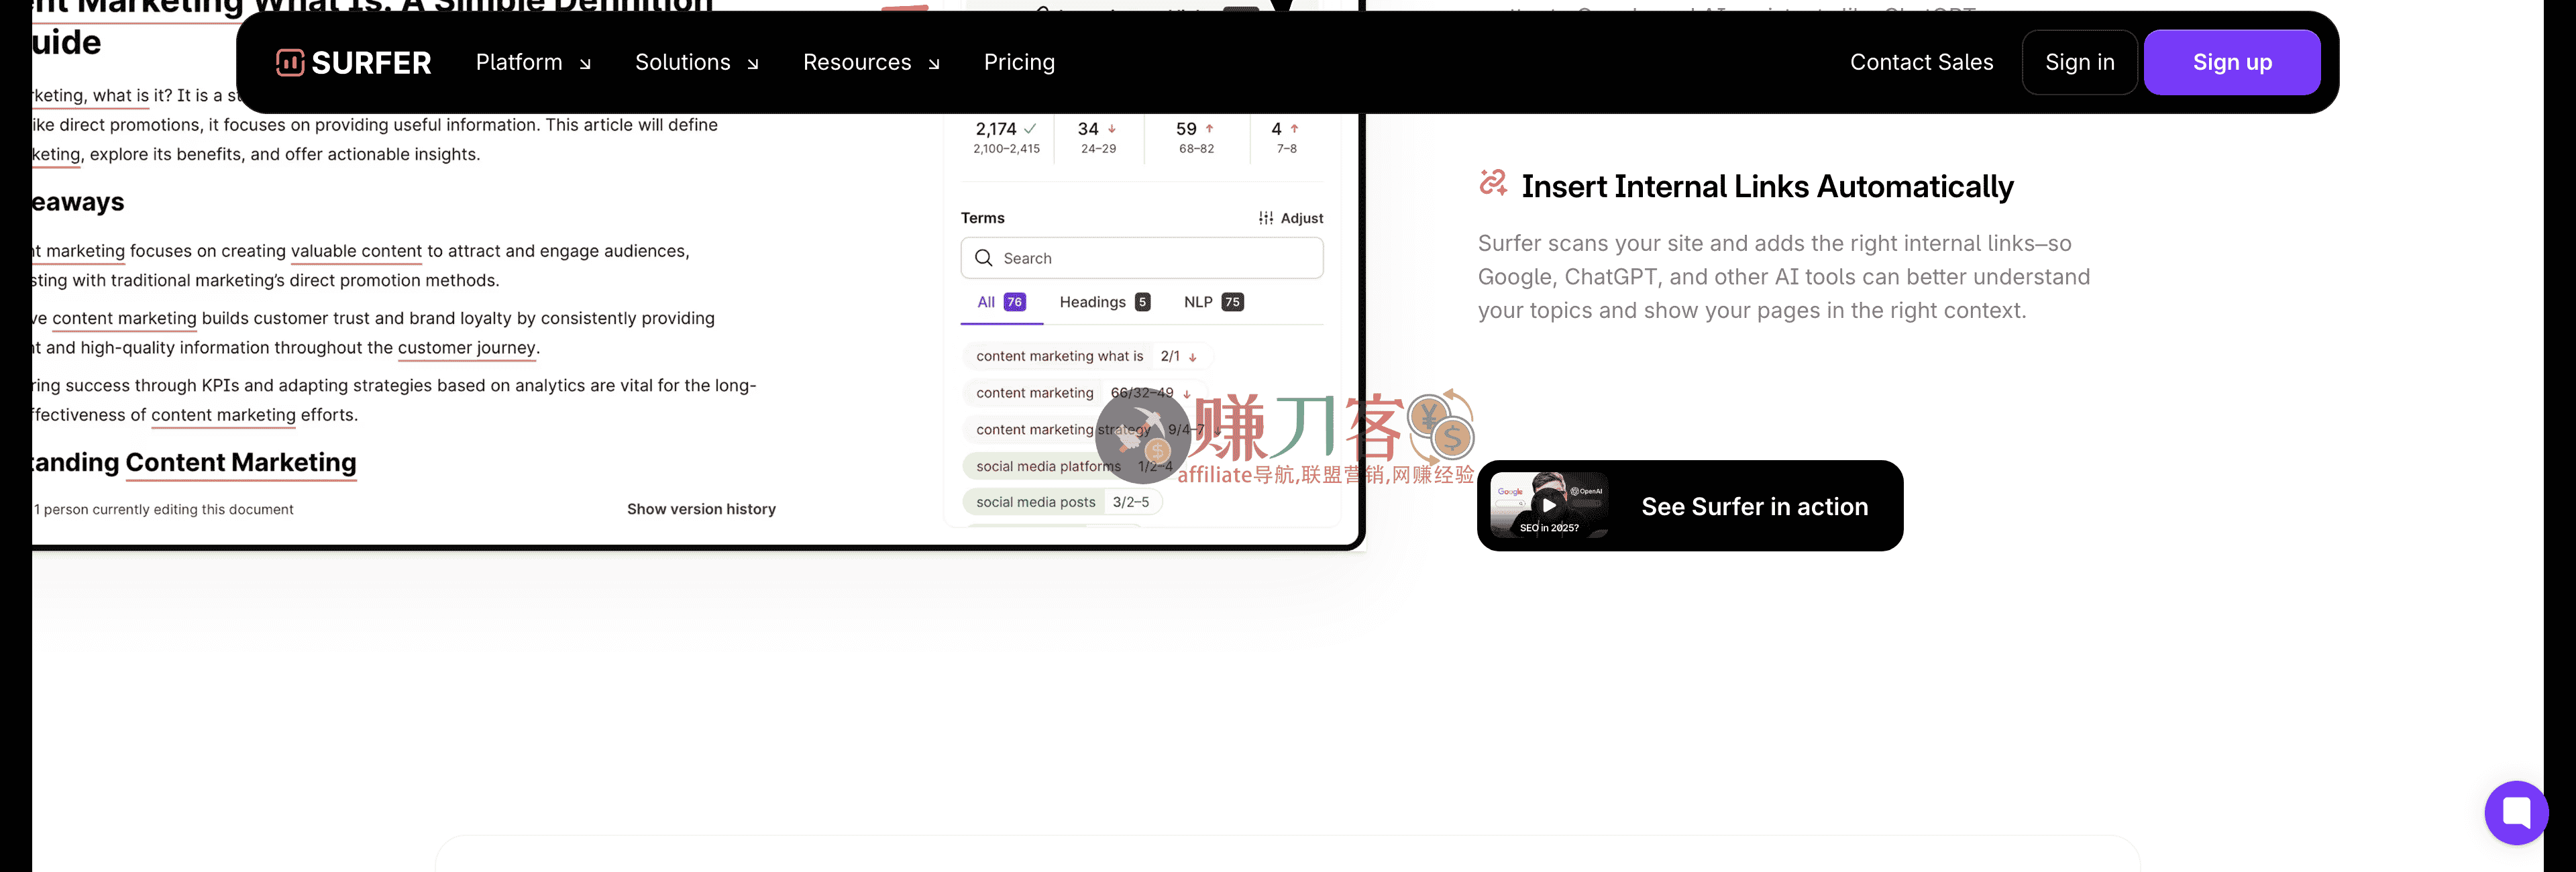This screenshot has width=2576, height=872.
Task: Click the 'Terms' panel label
Action: (982, 218)
